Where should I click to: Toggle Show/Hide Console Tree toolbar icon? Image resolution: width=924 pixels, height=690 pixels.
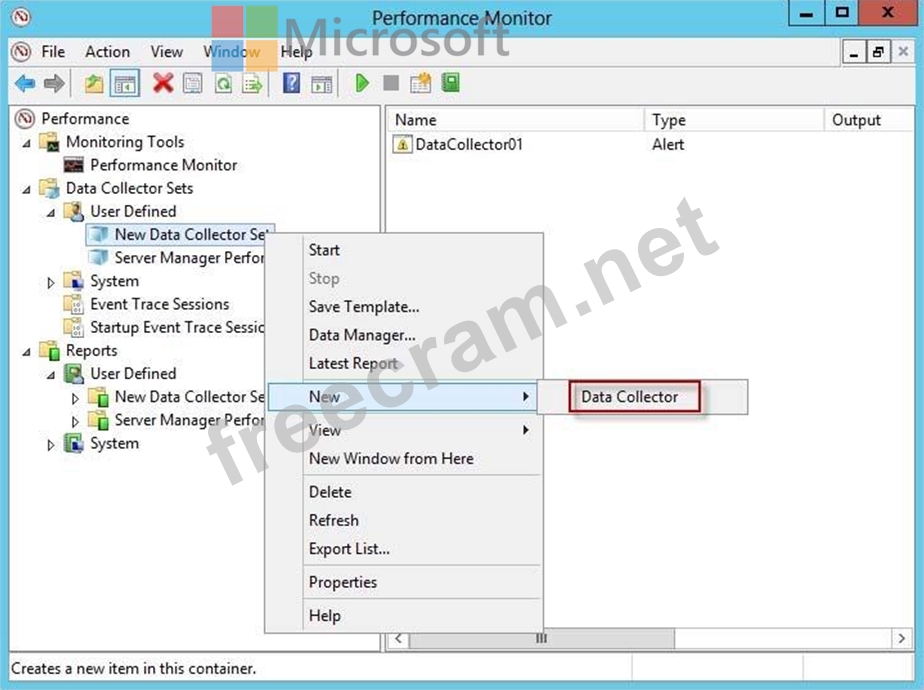point(125,84)
